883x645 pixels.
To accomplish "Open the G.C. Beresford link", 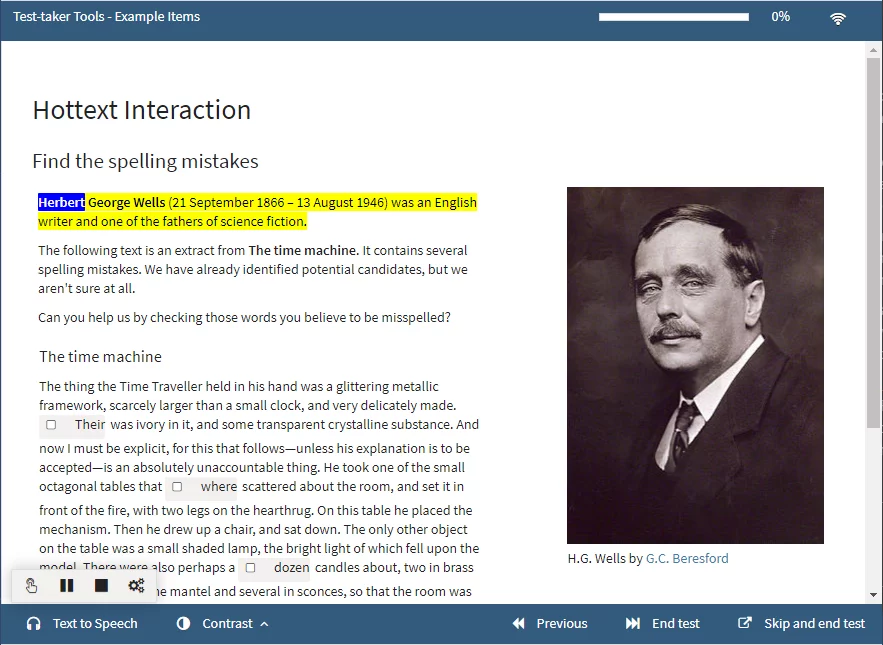I will coord(687,559).
